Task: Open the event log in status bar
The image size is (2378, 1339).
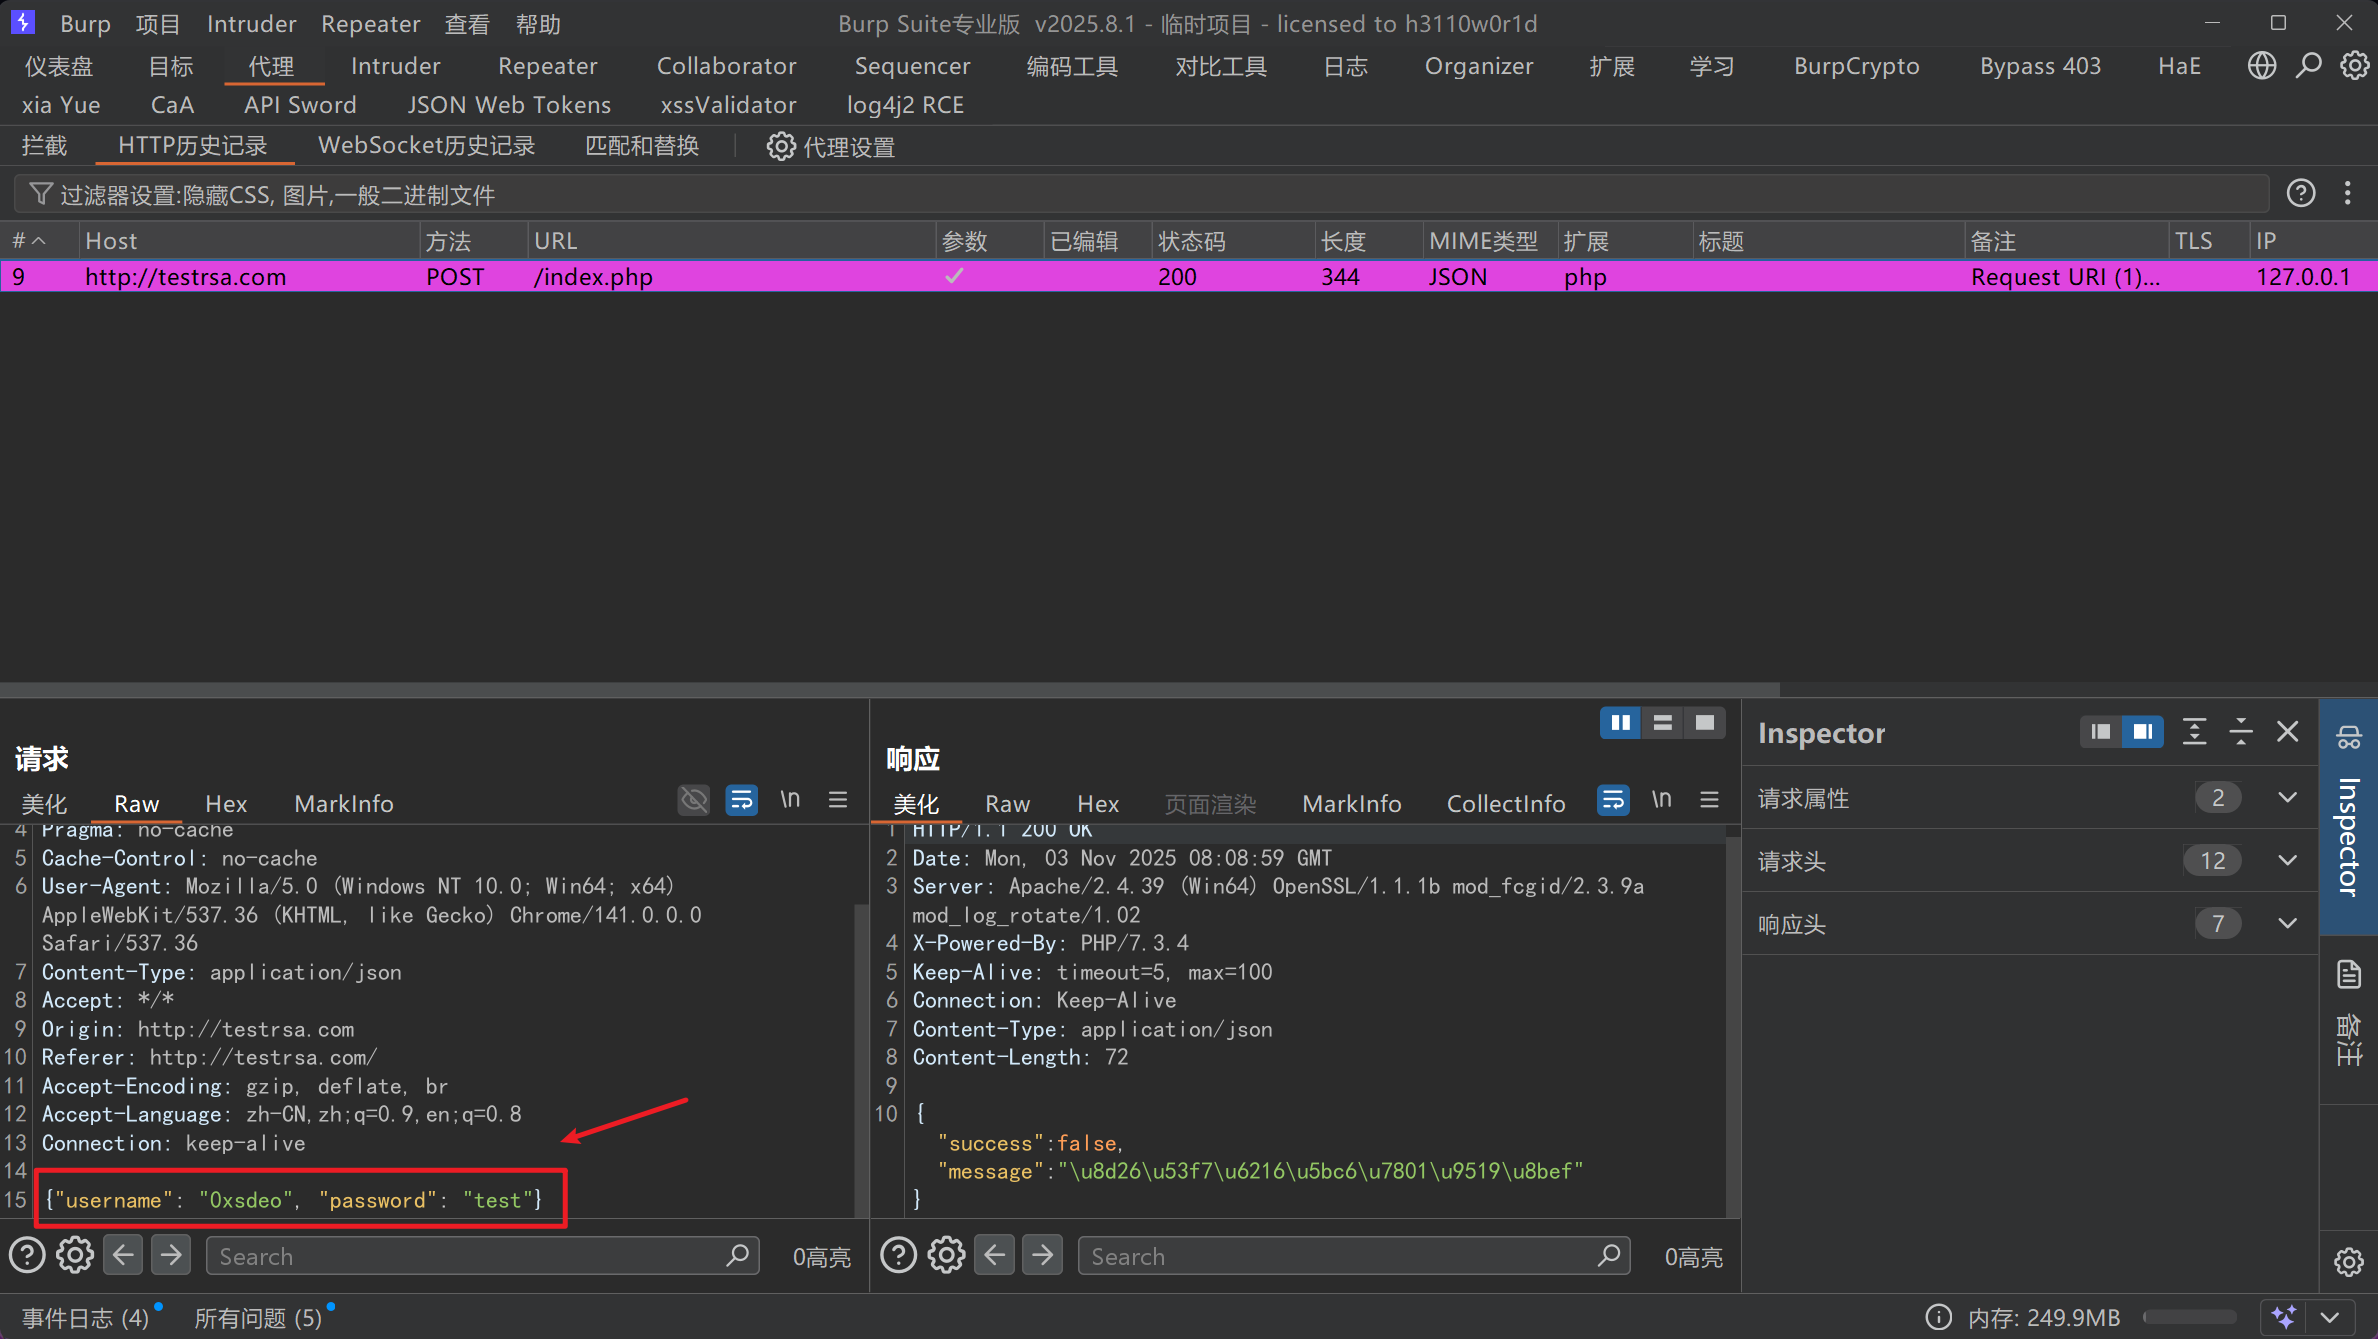Action: pyautogui.click(x=85, y=1318)
